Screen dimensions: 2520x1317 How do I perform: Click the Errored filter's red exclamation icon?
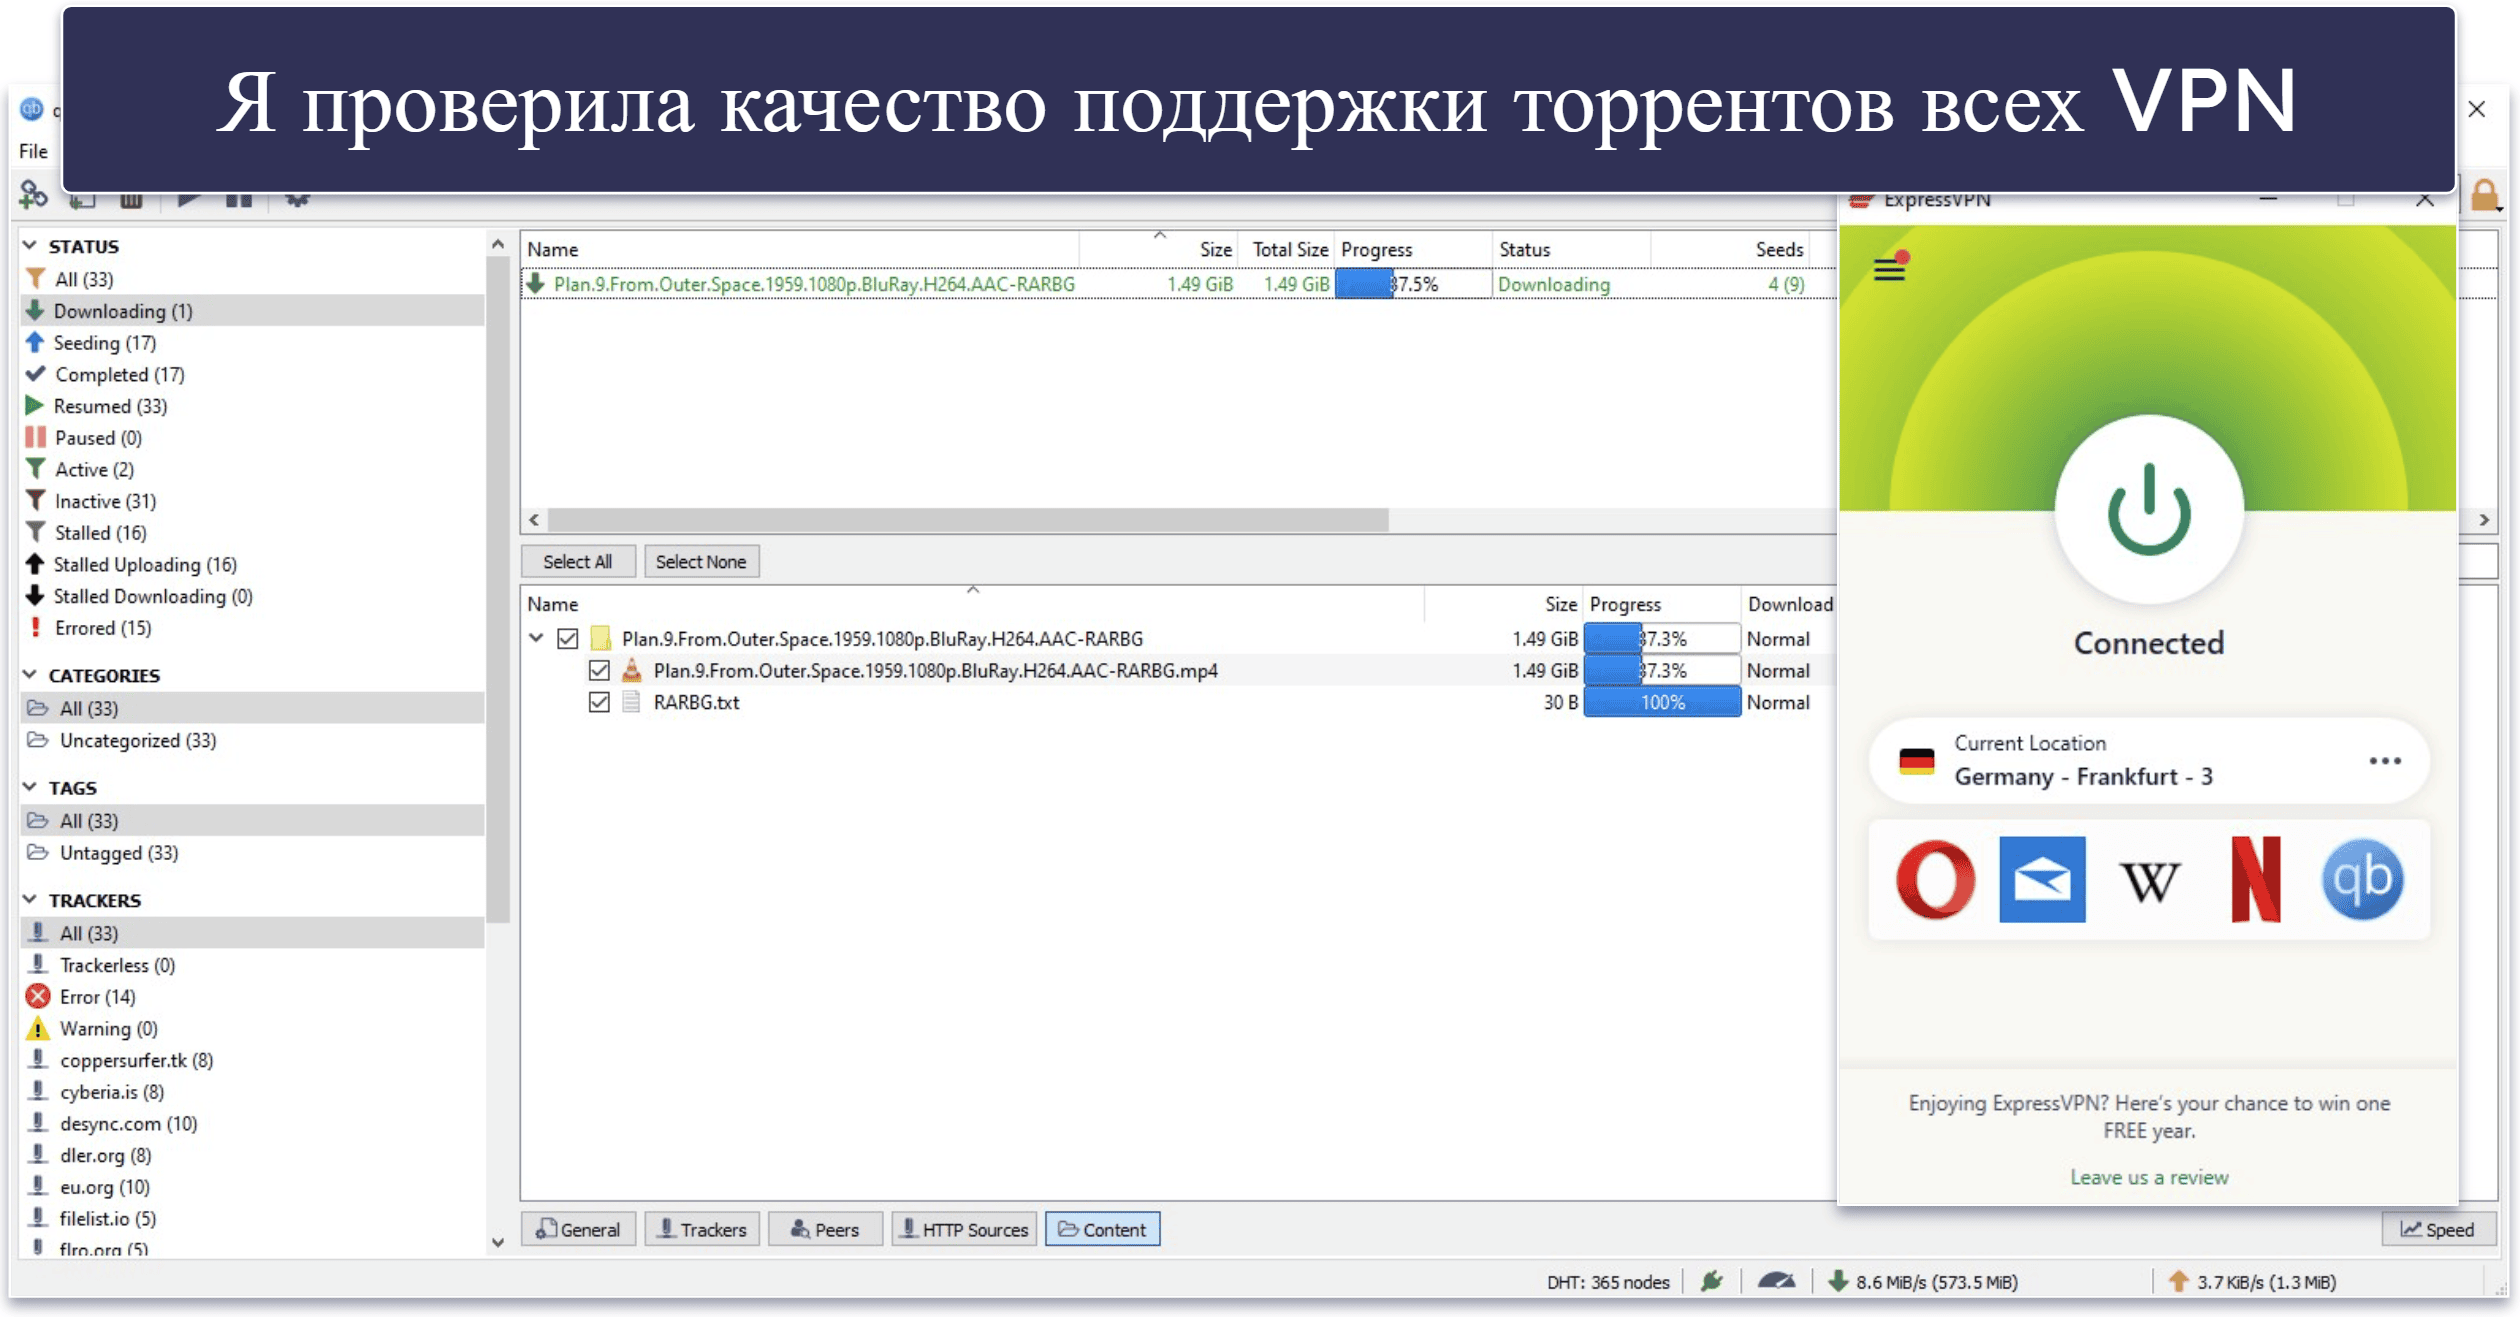[x=36, y=627]
